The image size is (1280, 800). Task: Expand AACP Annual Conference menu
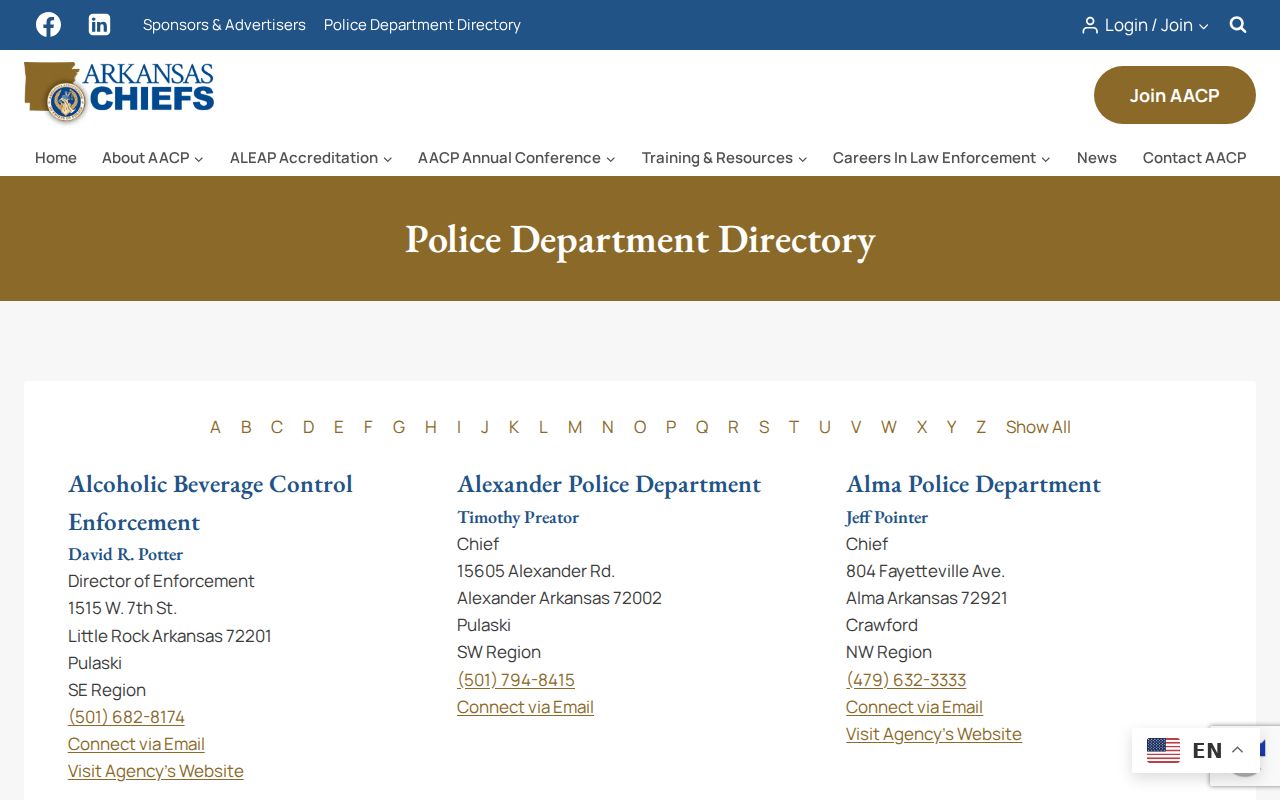[517, 158]
